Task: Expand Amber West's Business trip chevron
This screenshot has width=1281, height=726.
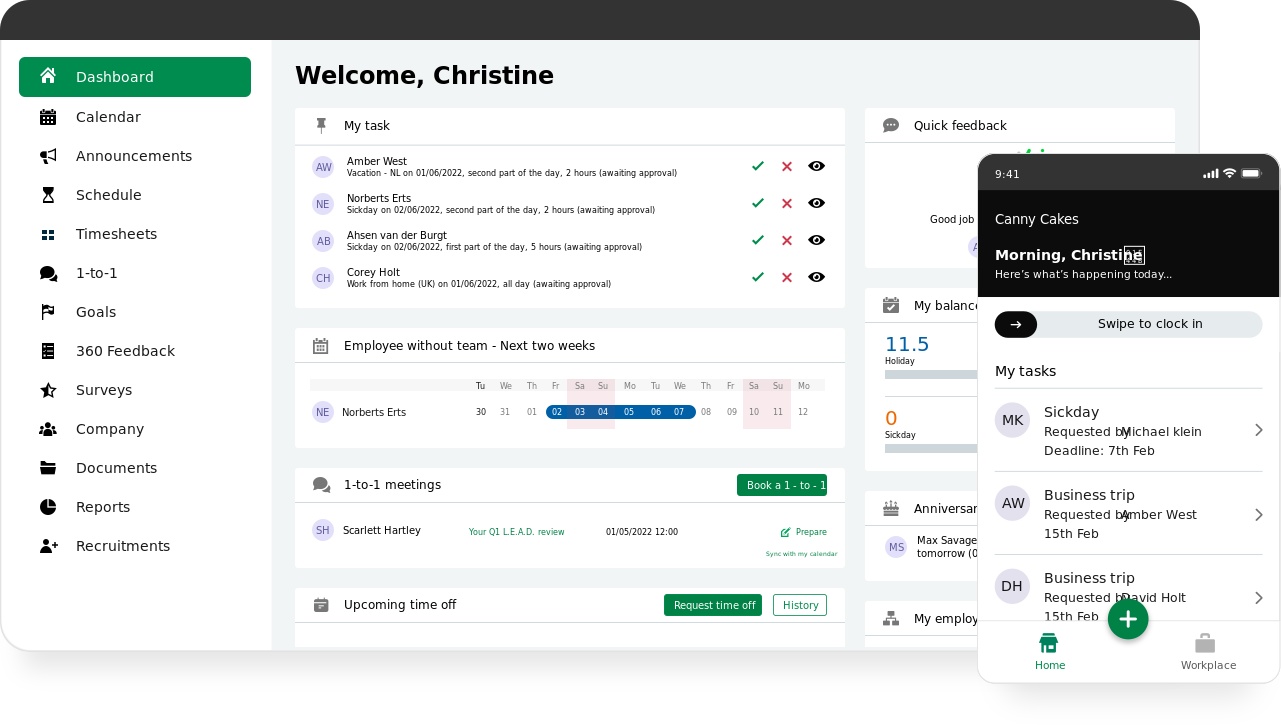Action: (1259, 514)
